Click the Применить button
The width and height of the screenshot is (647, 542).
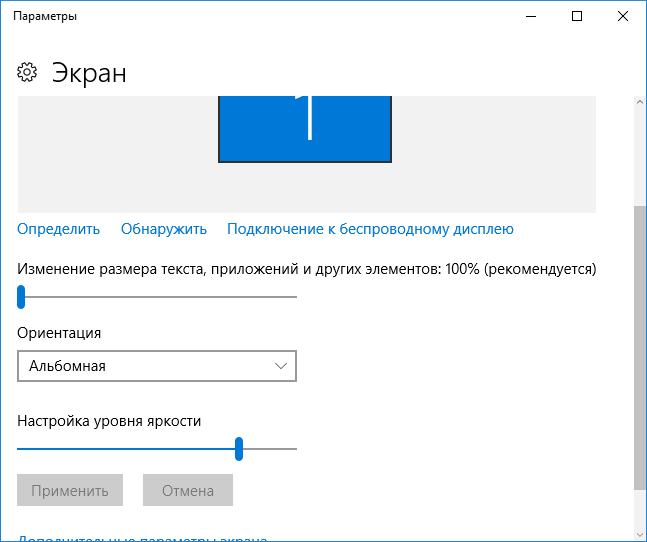[x=70, y=490]
